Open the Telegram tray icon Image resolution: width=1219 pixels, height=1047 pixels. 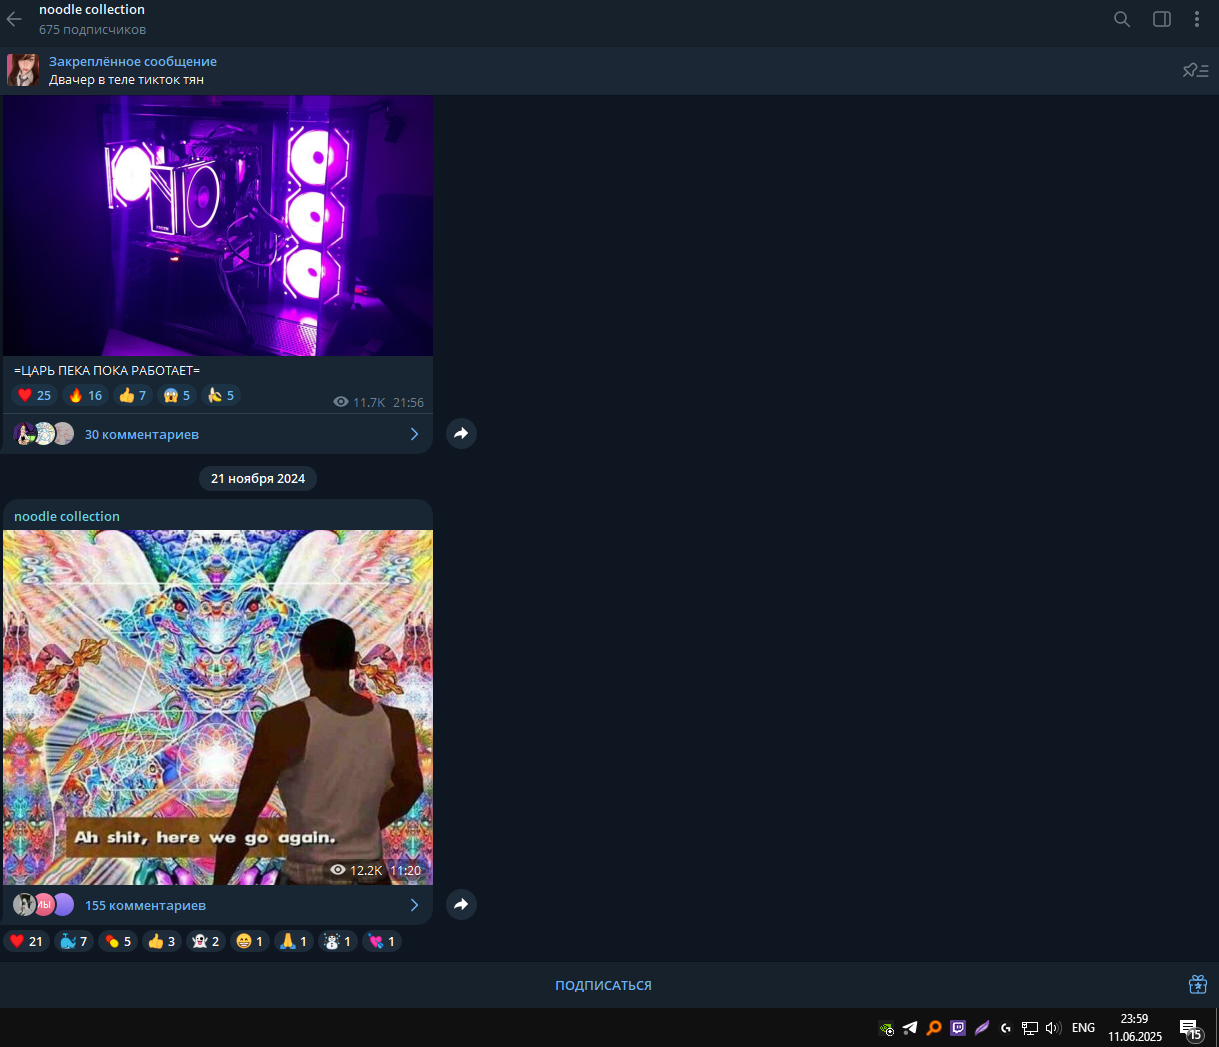pyautogui.click(x=910, y=1028)
